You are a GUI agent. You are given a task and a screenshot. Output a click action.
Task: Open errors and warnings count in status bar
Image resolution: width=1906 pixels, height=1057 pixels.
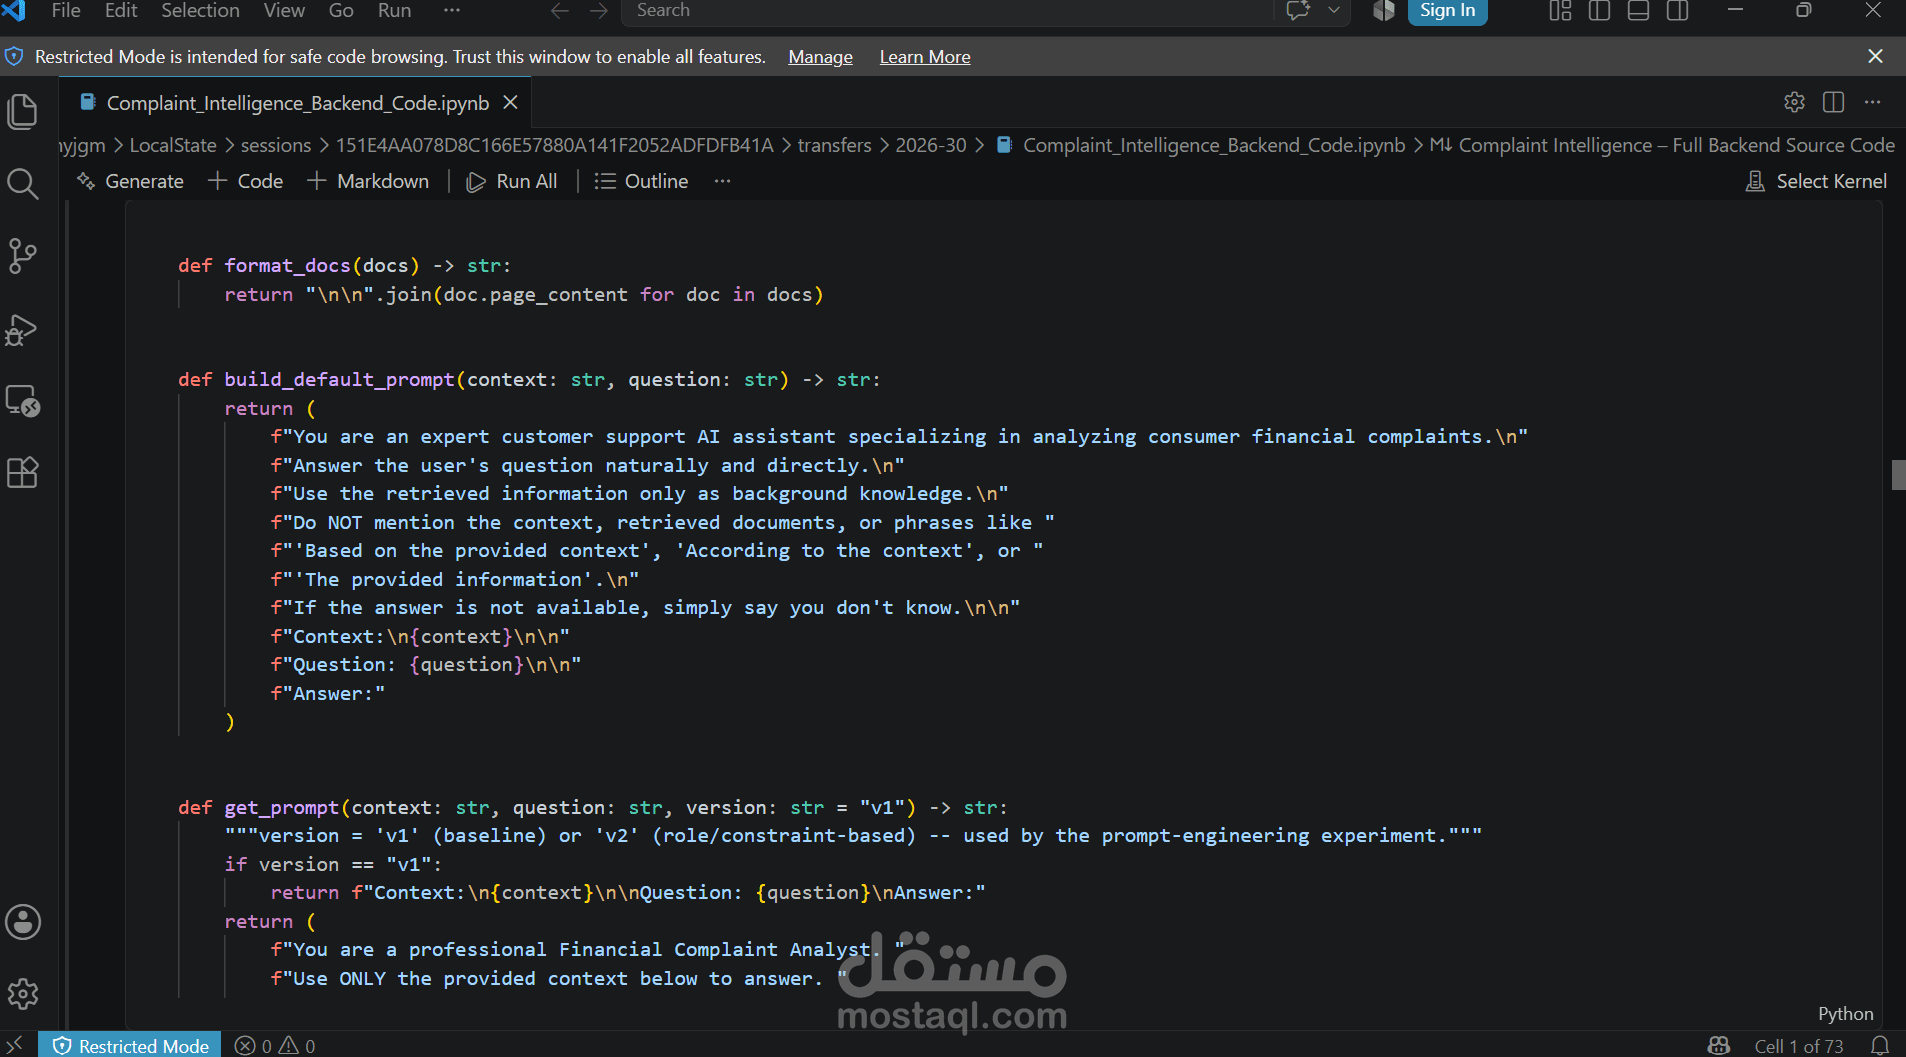275,1045
